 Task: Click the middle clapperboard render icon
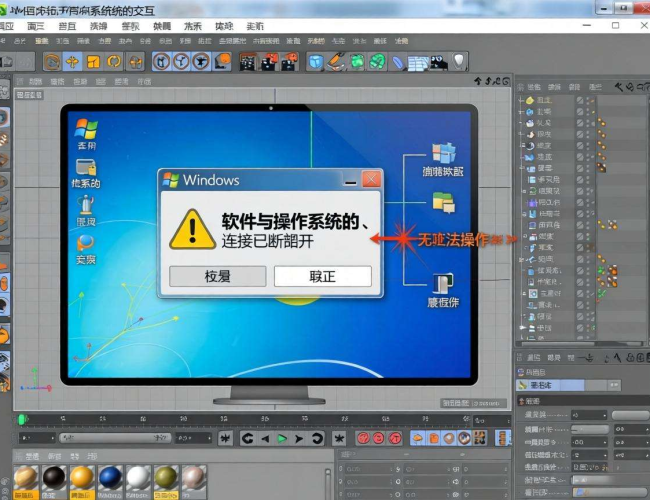click(x=269, y=62)
